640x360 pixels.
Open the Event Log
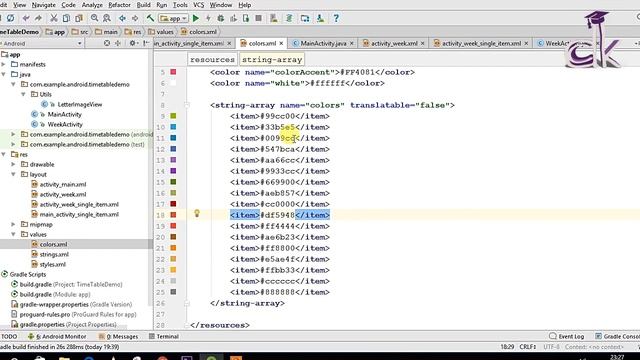[567, 337]
